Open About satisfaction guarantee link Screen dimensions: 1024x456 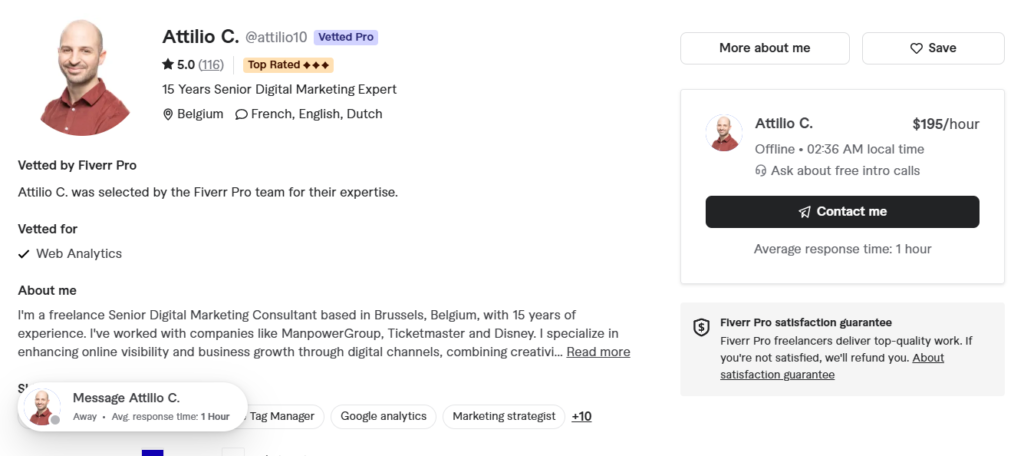tap(832, 366)
